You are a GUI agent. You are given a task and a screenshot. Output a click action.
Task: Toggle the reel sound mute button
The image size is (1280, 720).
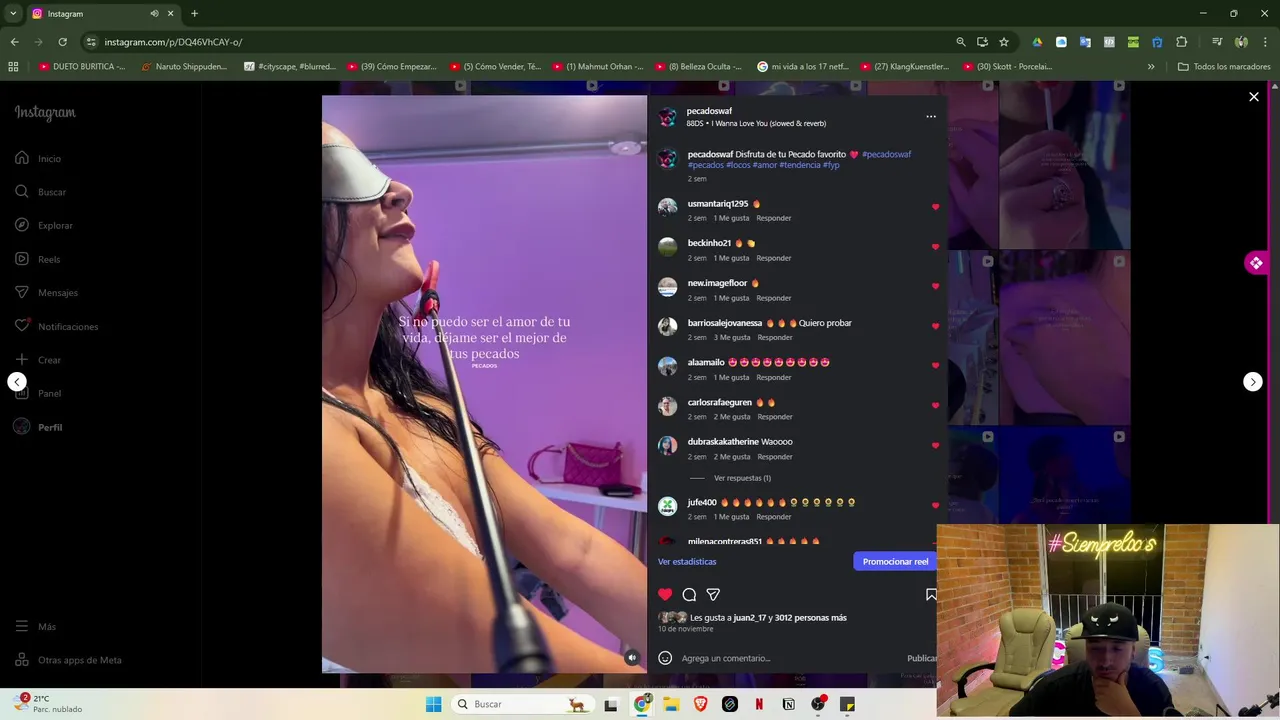click(631, 657)
